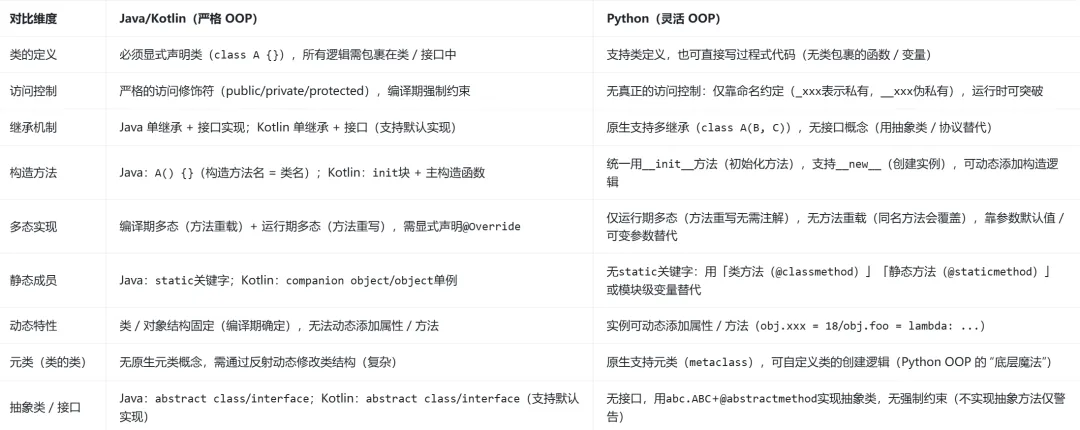The image size is (1080, 430).
Task: Click the Java/Kotlin（严格 OOP）column header
Action: [186, 19]
